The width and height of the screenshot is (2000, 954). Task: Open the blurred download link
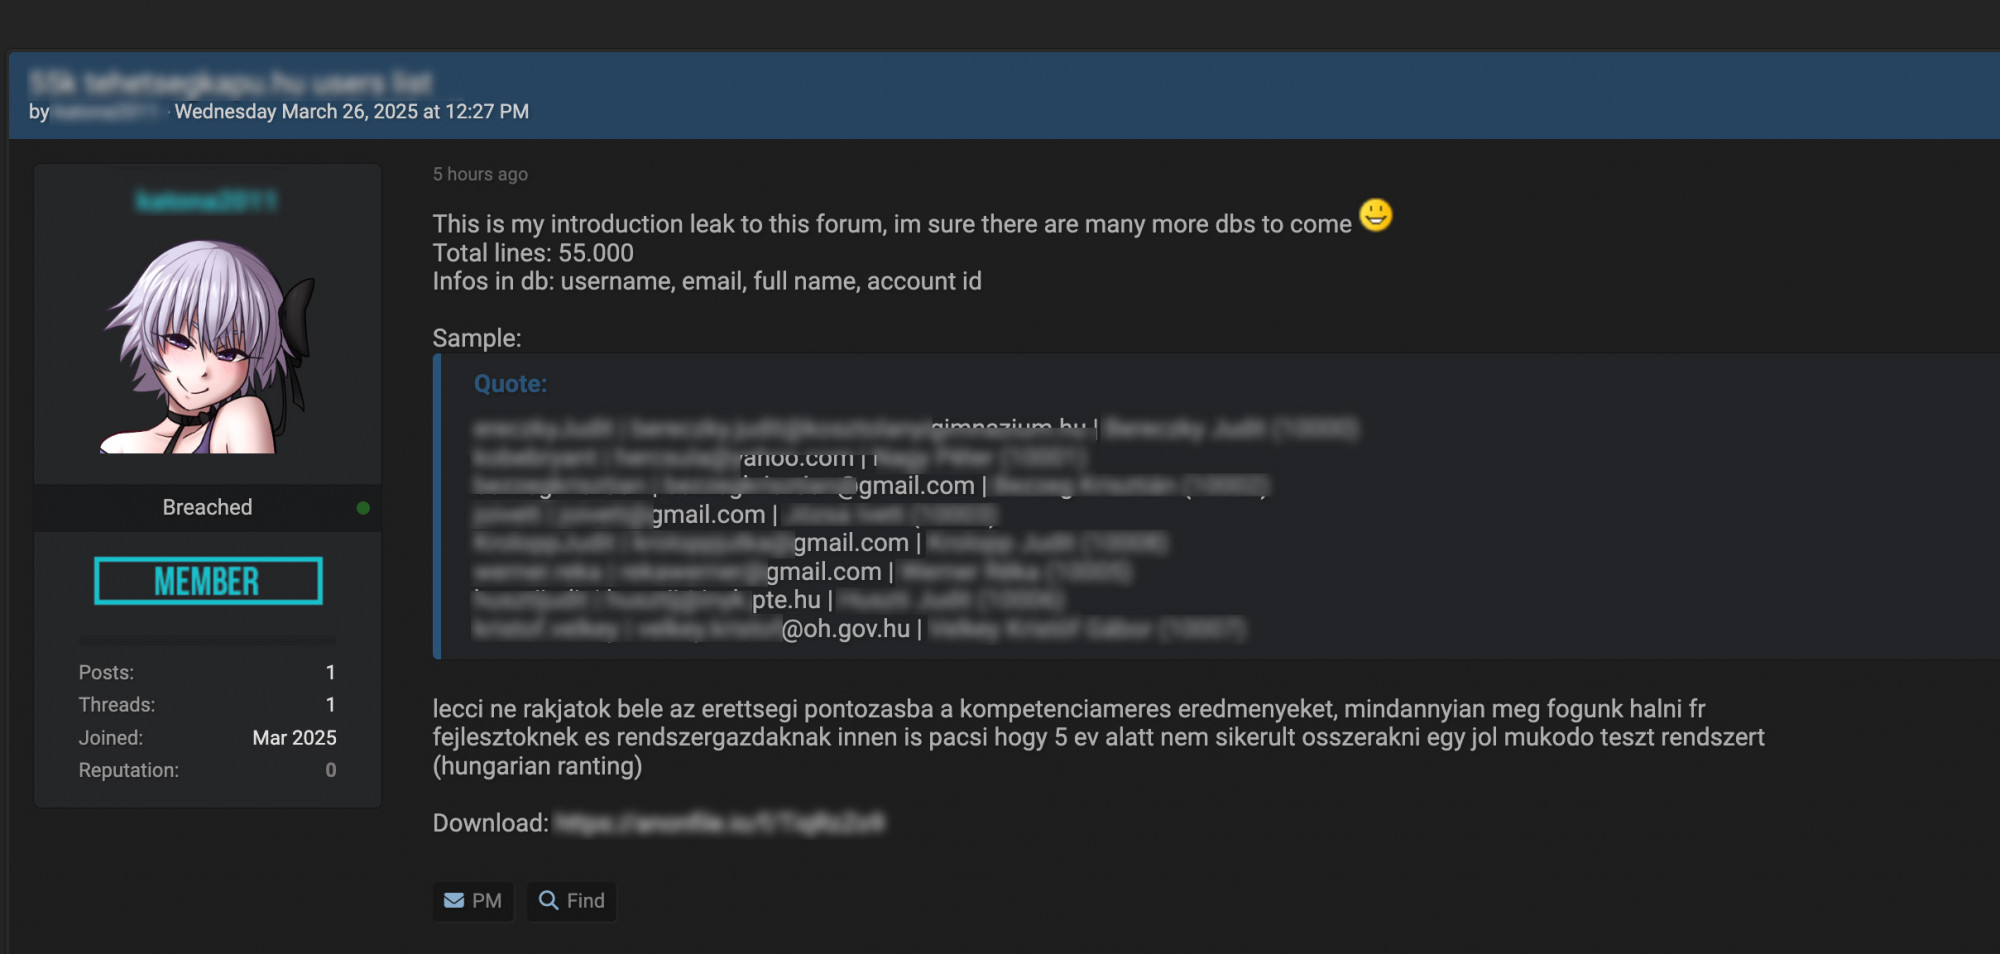point(720,823)
